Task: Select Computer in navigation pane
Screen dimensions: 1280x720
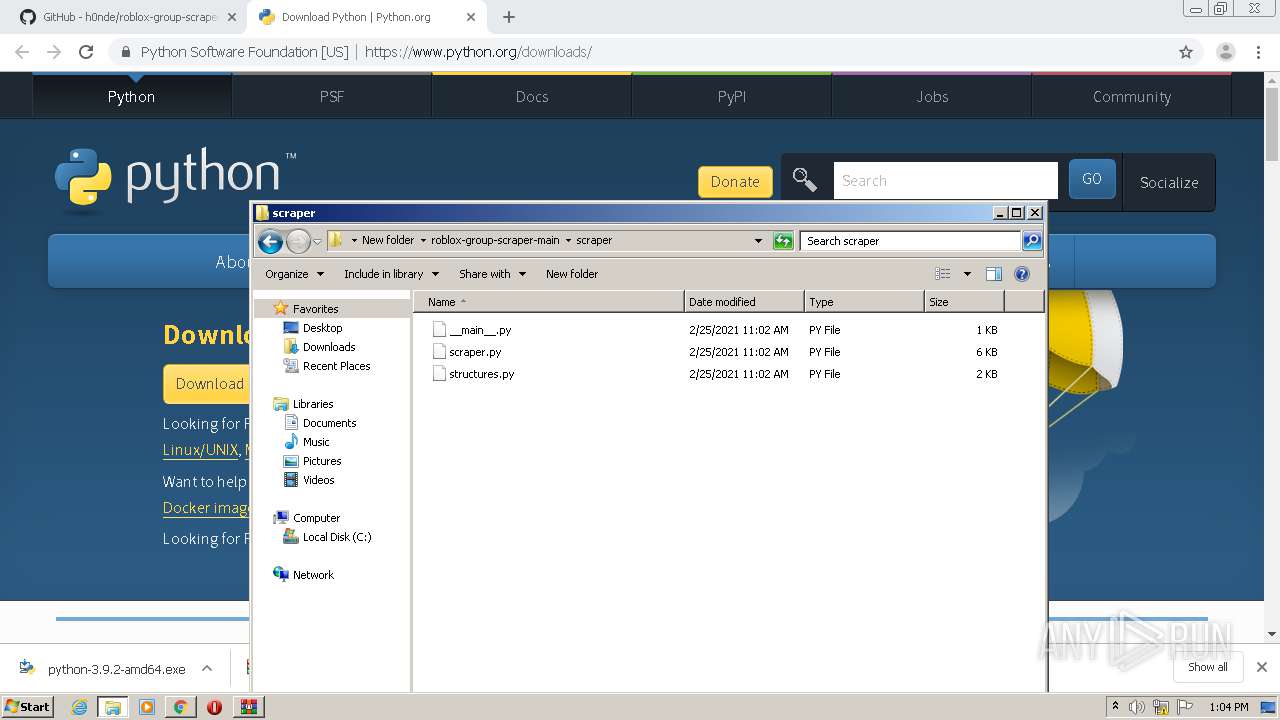Action: pos(316,518)
